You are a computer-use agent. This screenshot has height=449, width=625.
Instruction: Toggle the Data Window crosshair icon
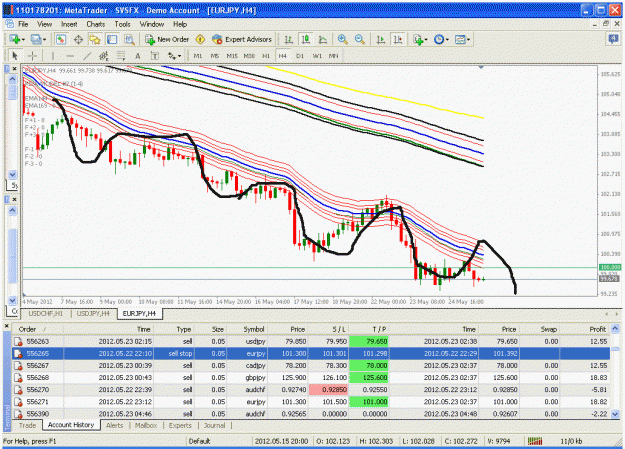coord(78,39)
